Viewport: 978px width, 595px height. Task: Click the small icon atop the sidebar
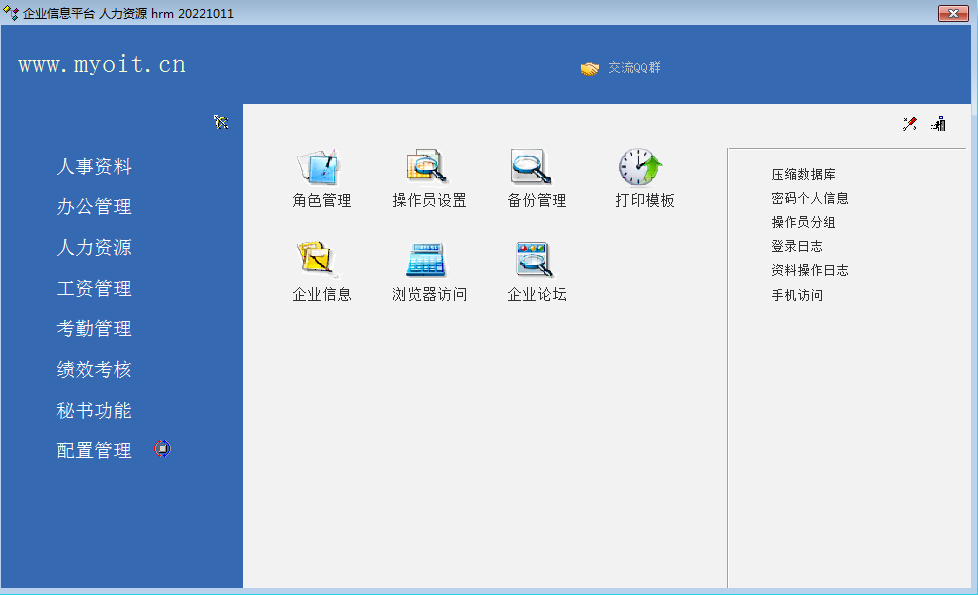221,122
